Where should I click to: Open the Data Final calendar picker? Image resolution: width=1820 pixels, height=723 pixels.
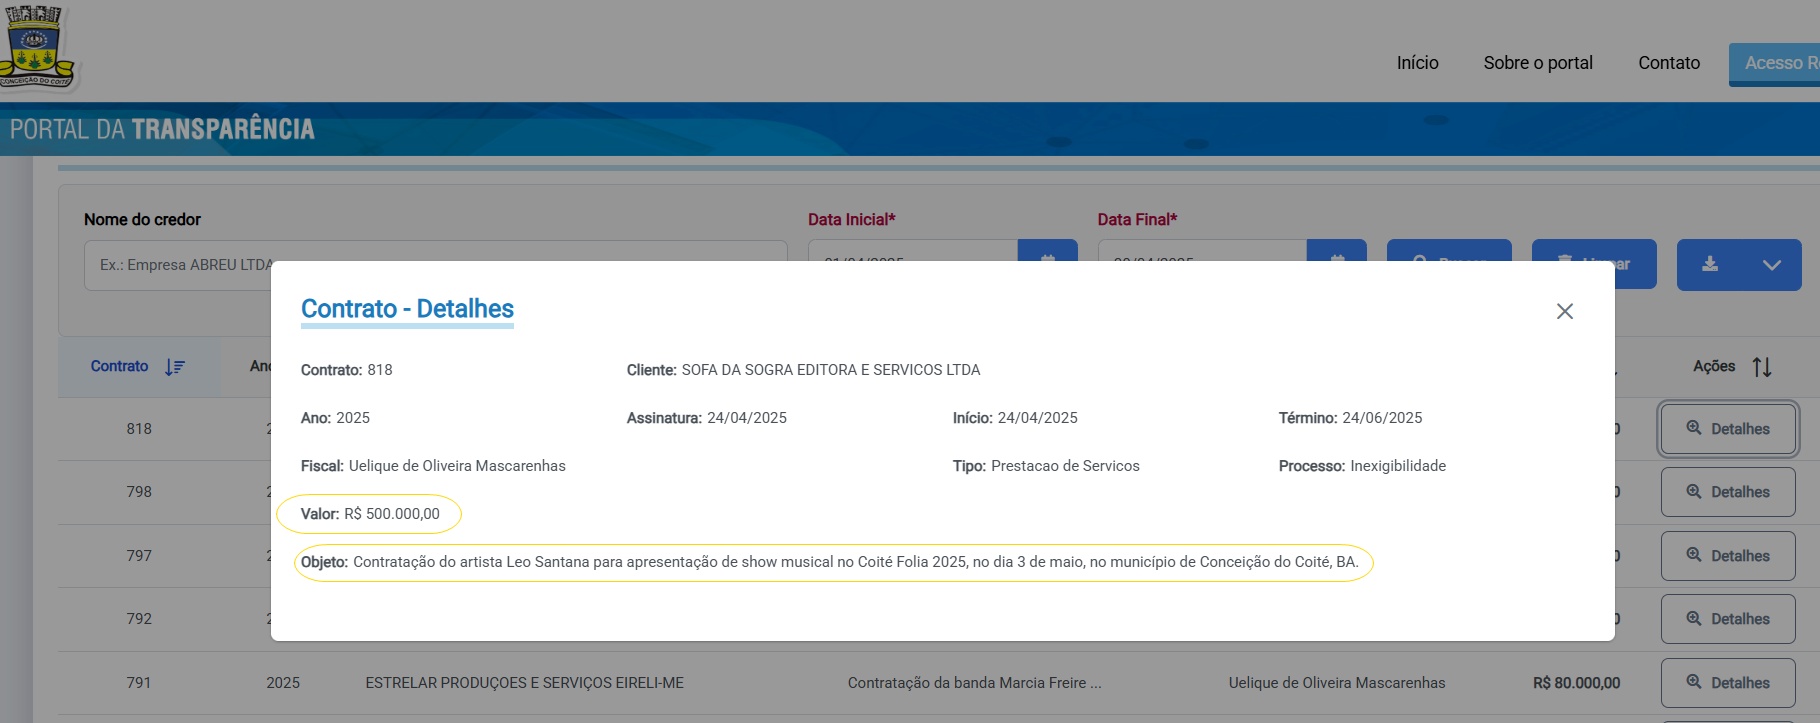(1336, 252)
